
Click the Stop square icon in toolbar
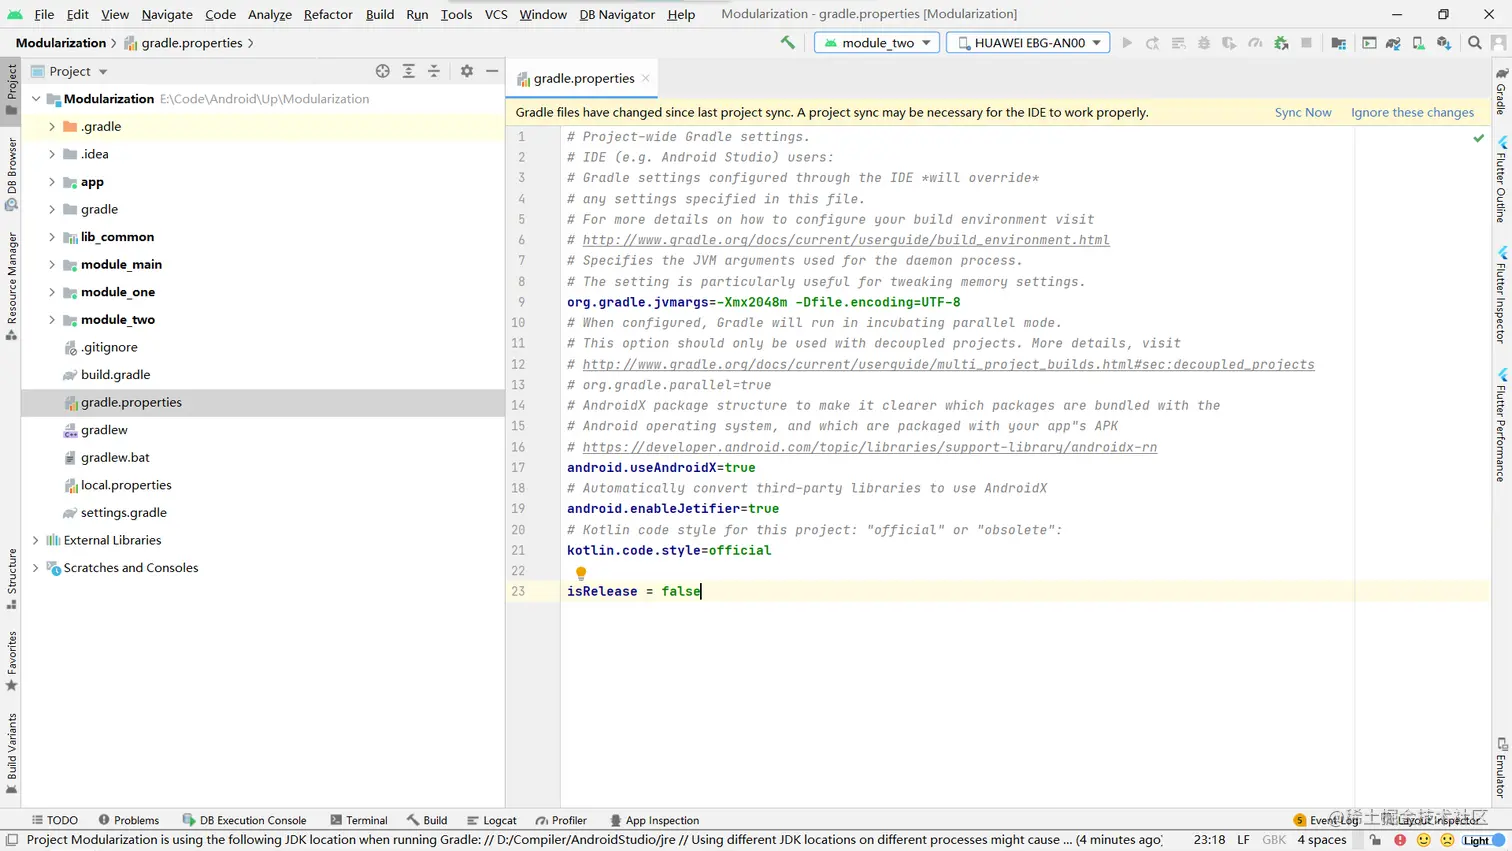coord(1306,43)
